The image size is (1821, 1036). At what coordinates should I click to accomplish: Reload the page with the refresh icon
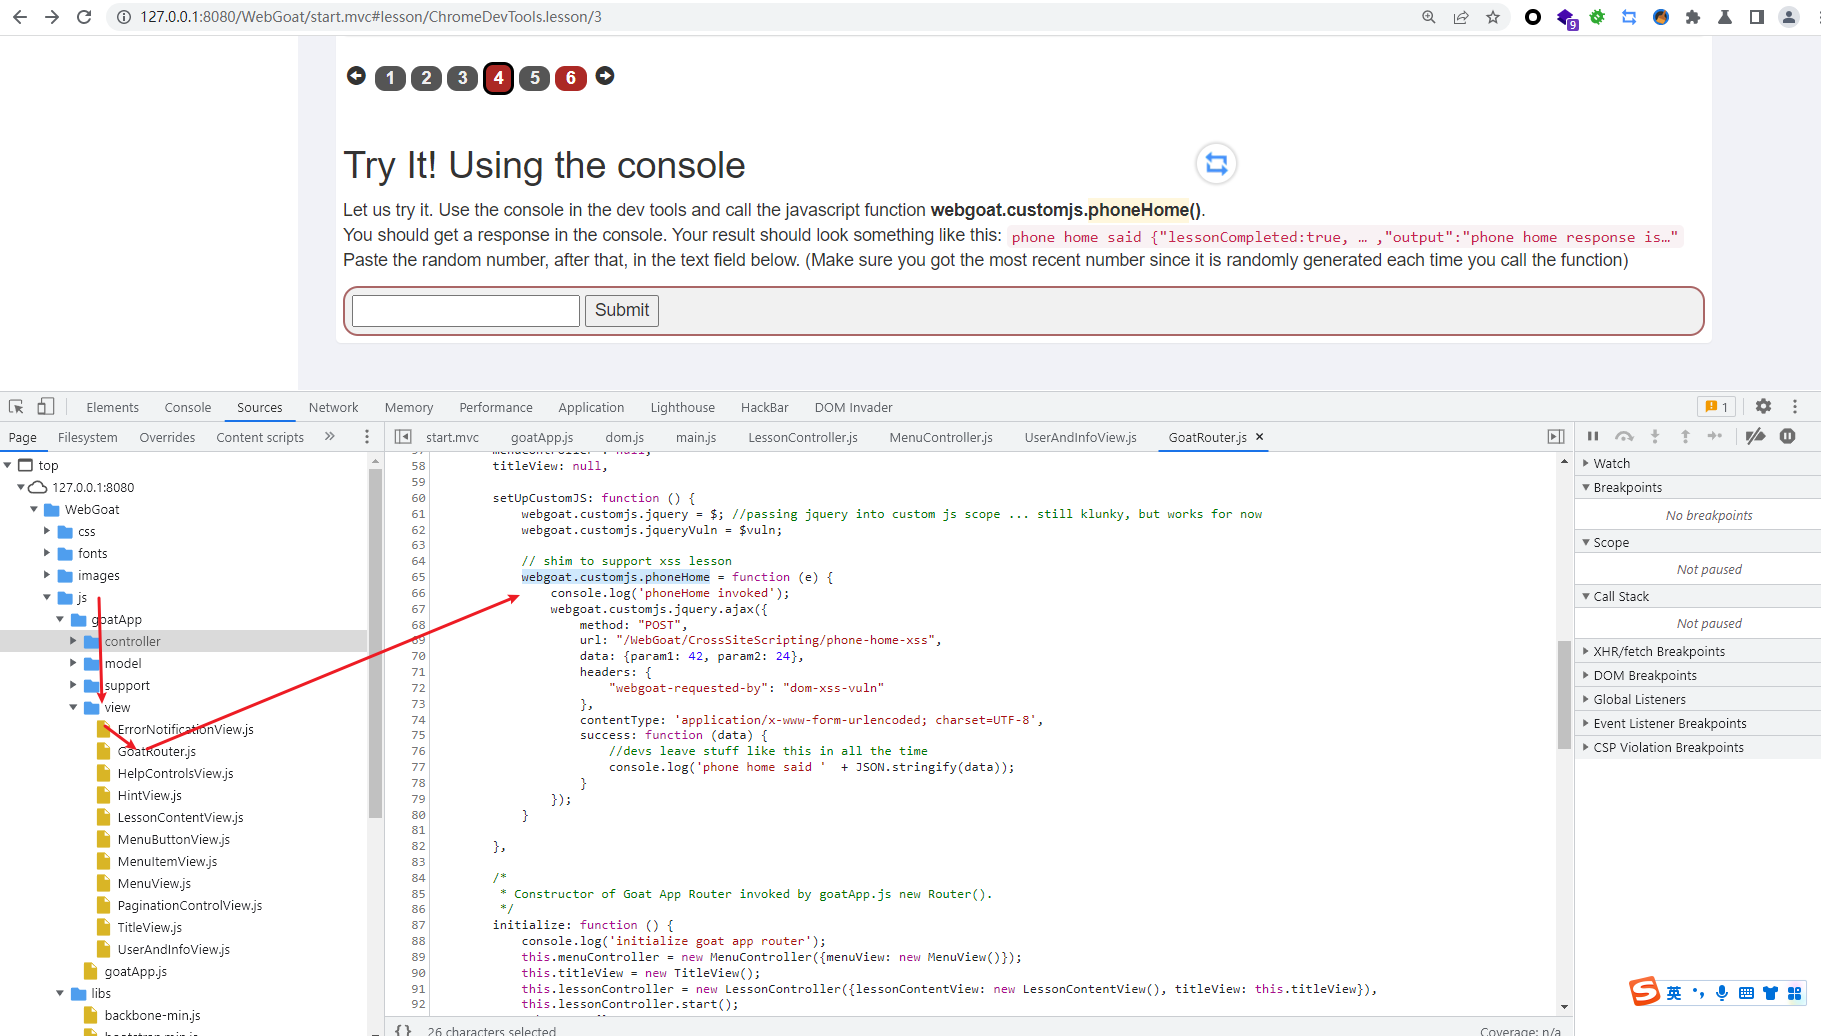pos(84,17)
